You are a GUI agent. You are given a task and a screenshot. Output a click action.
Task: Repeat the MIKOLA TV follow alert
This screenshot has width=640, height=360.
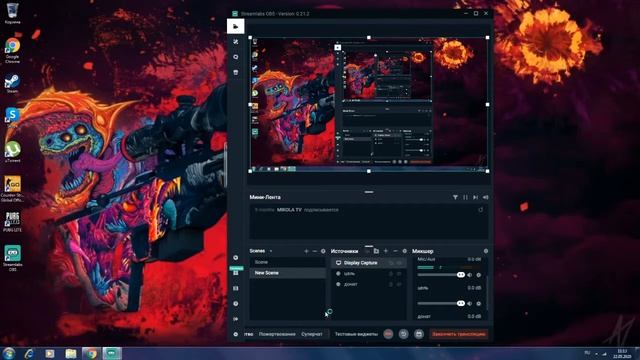coord(481,210)
